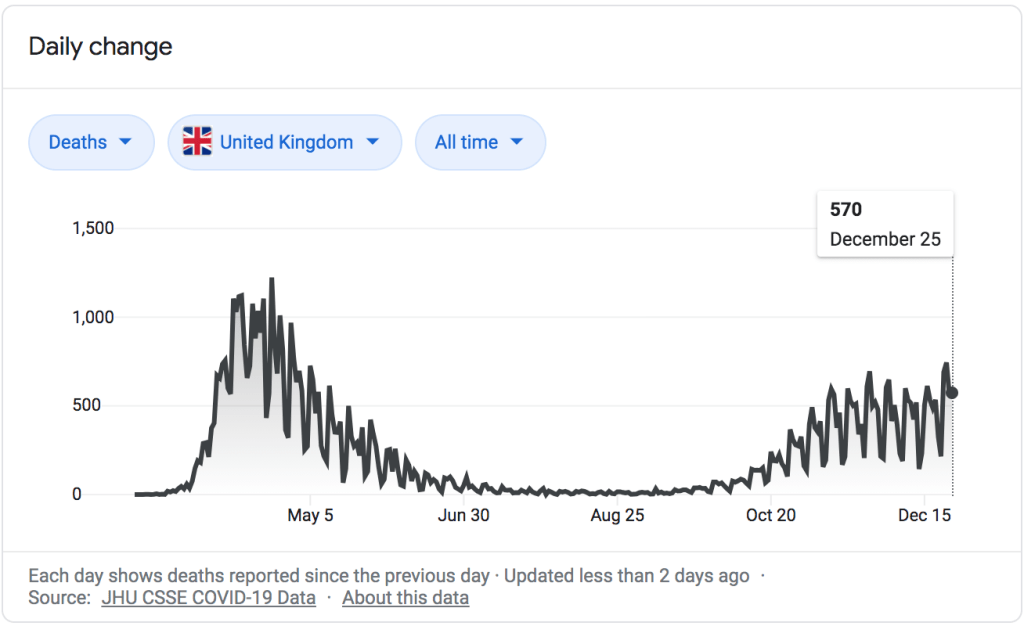Viewport: 1024px width, 626px height.
Task: Click the 1,000 y-axis label
Action: 93,317
